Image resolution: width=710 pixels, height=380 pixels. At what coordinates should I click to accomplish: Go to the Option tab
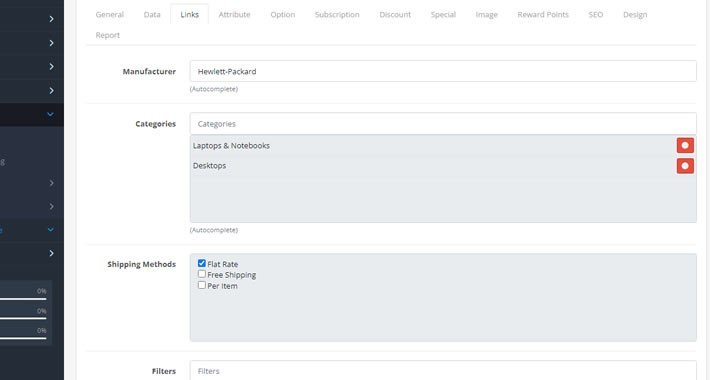coord(283,14)
